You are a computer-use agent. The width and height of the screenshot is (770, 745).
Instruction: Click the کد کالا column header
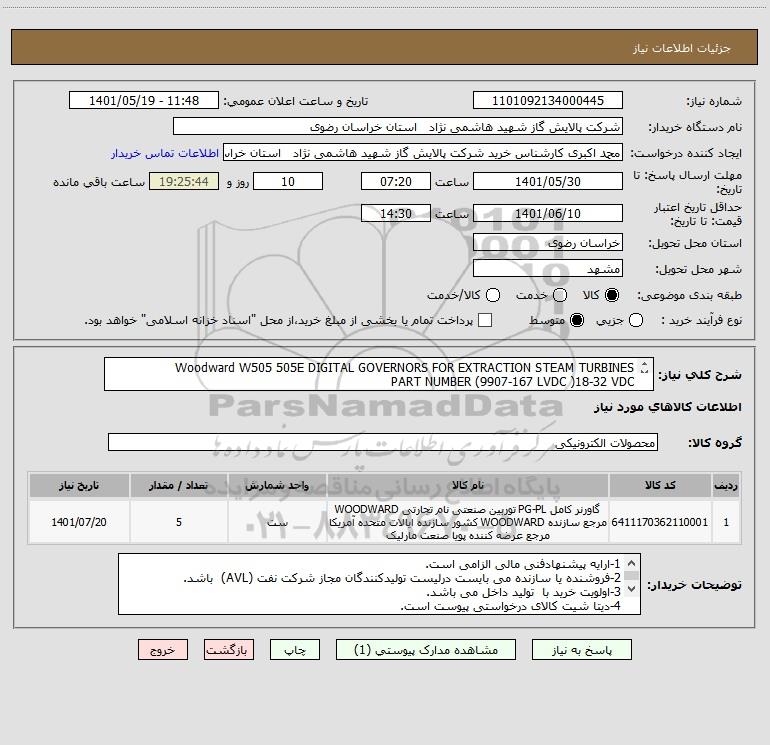point(660,485)
